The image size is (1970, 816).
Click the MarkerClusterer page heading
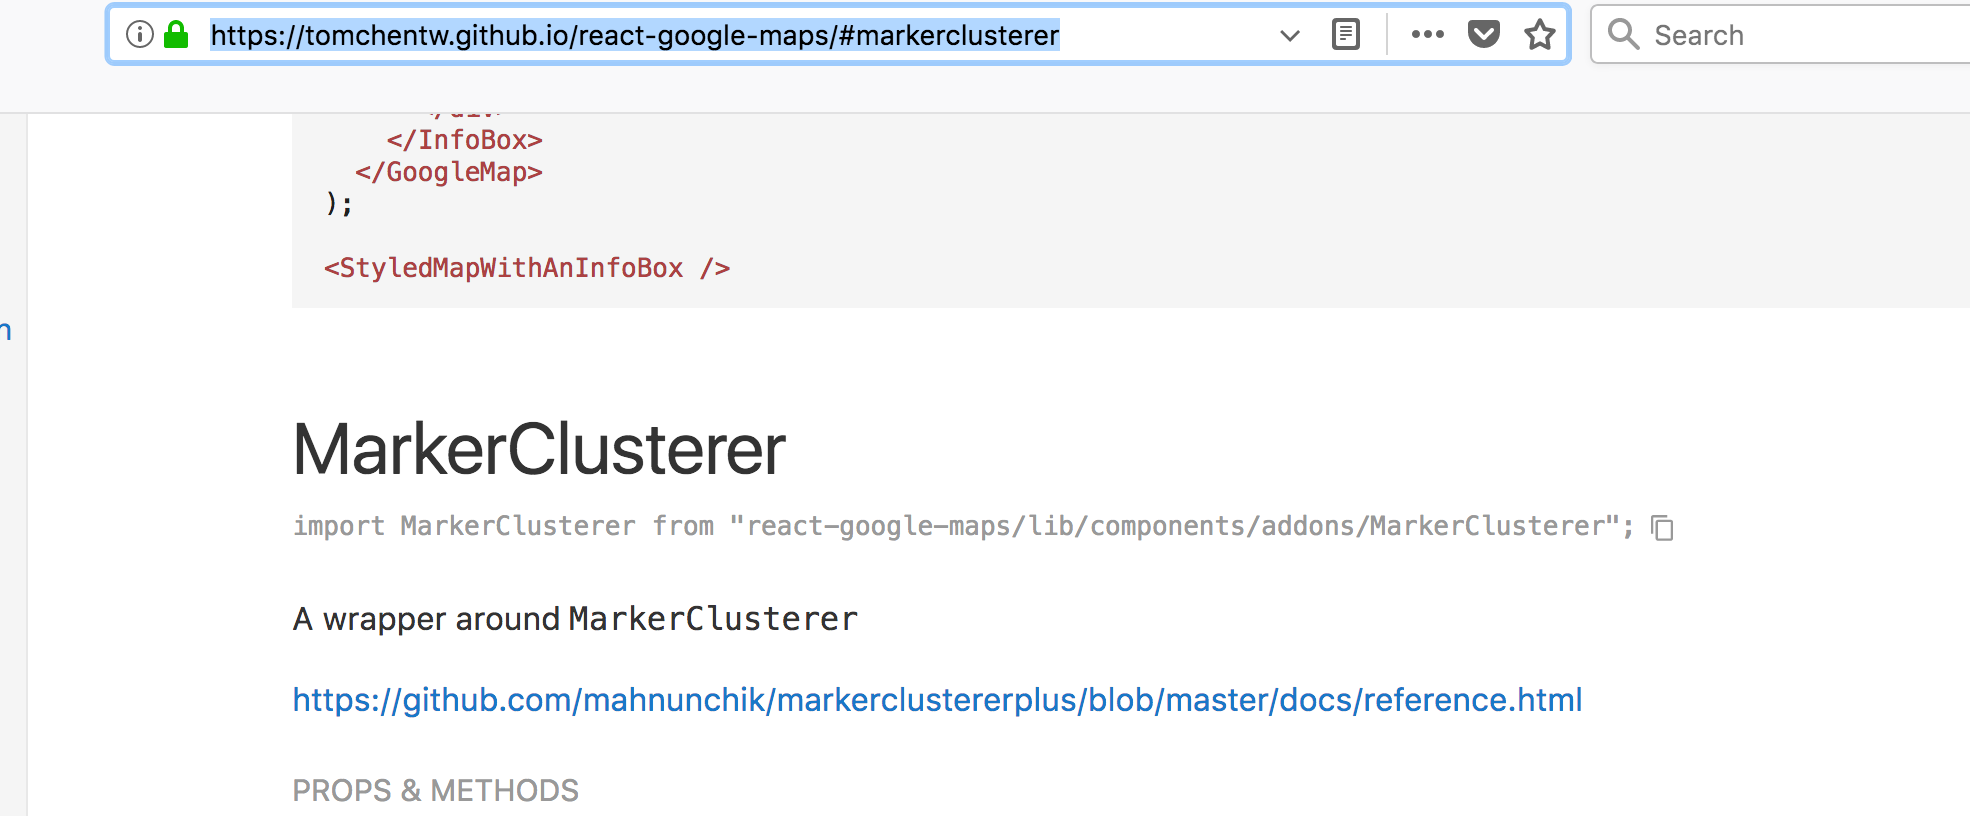539,450
